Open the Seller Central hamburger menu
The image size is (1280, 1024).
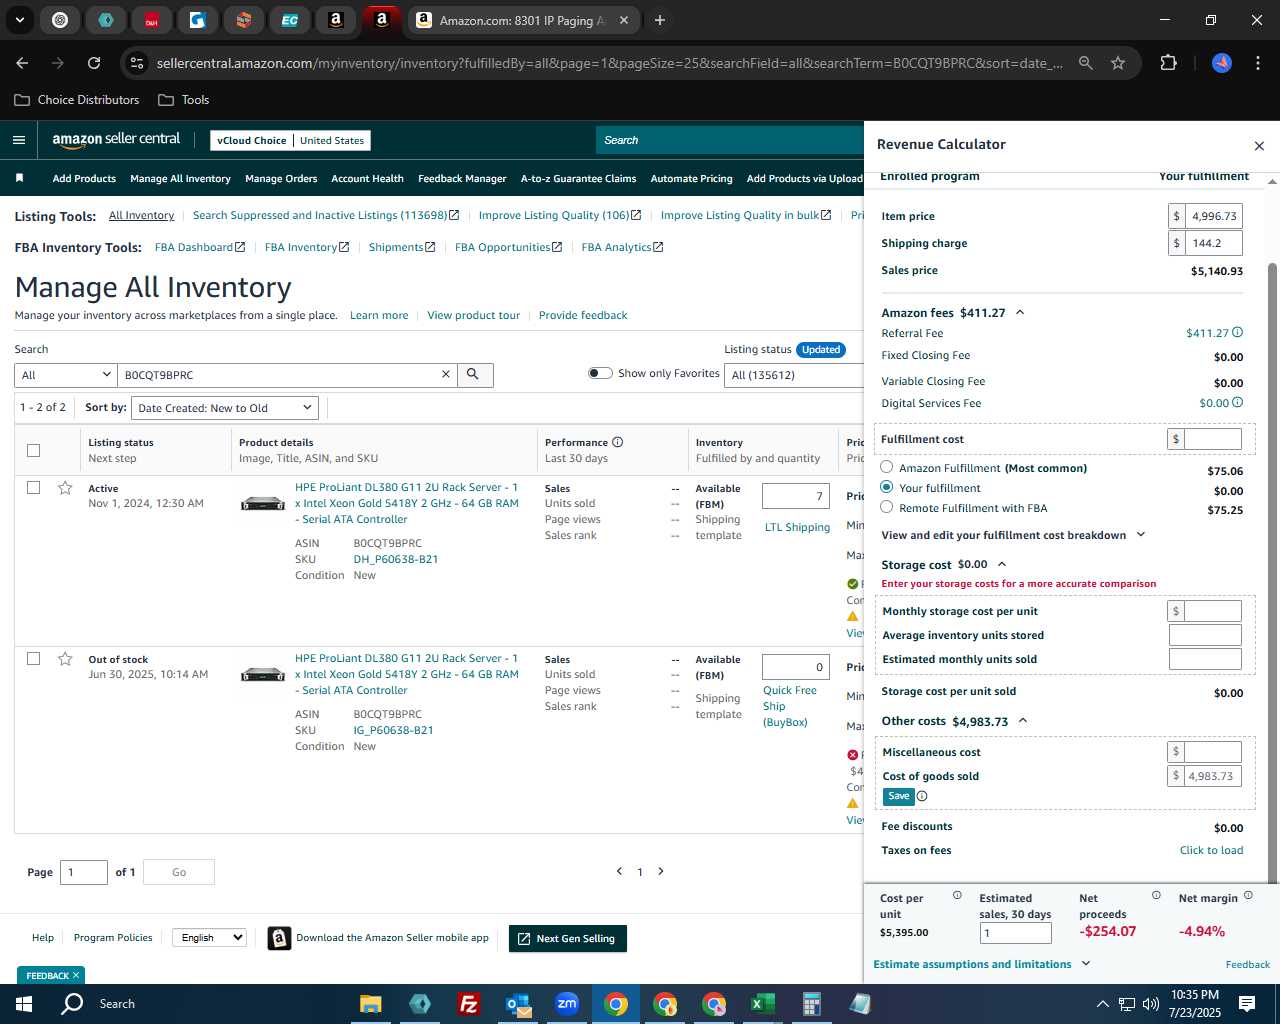(19, 140)
